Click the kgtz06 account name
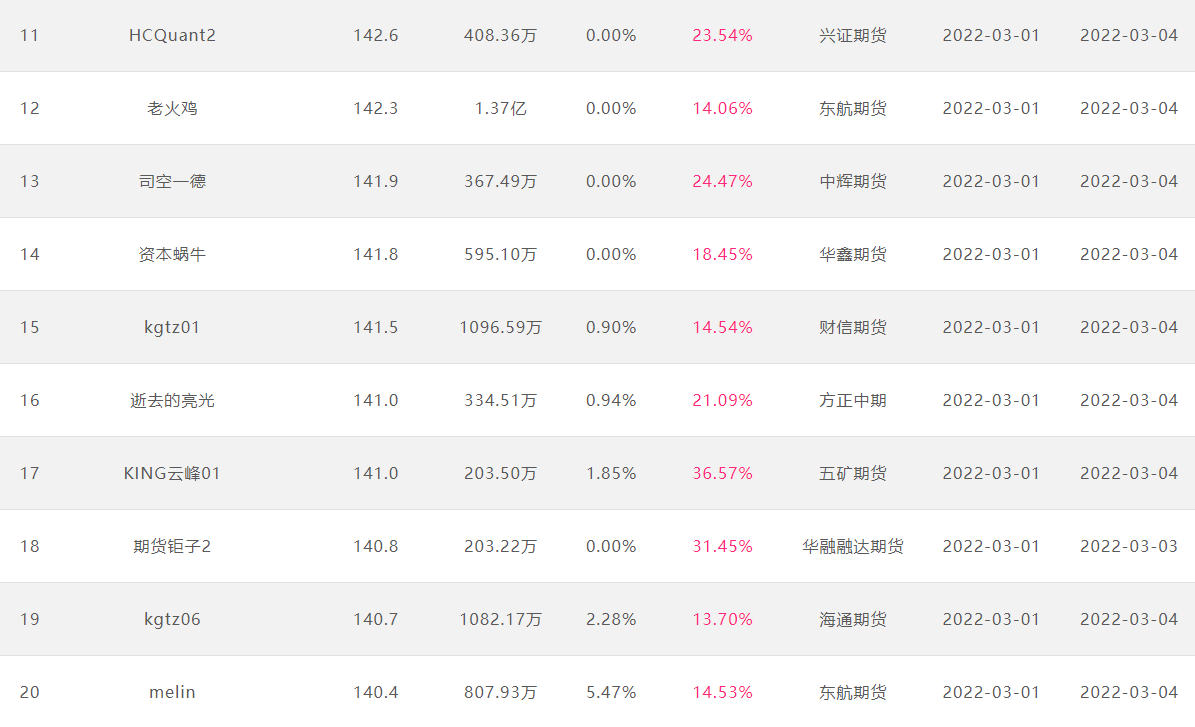This screenshot has height=727, width=1195. tap(172, 620)
